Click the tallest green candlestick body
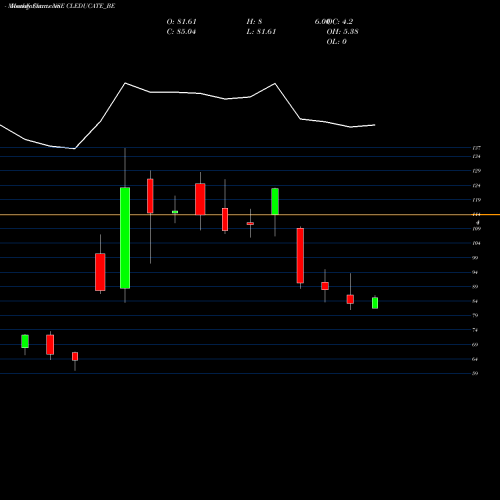The image size is (500, 500). coord(125,238)
